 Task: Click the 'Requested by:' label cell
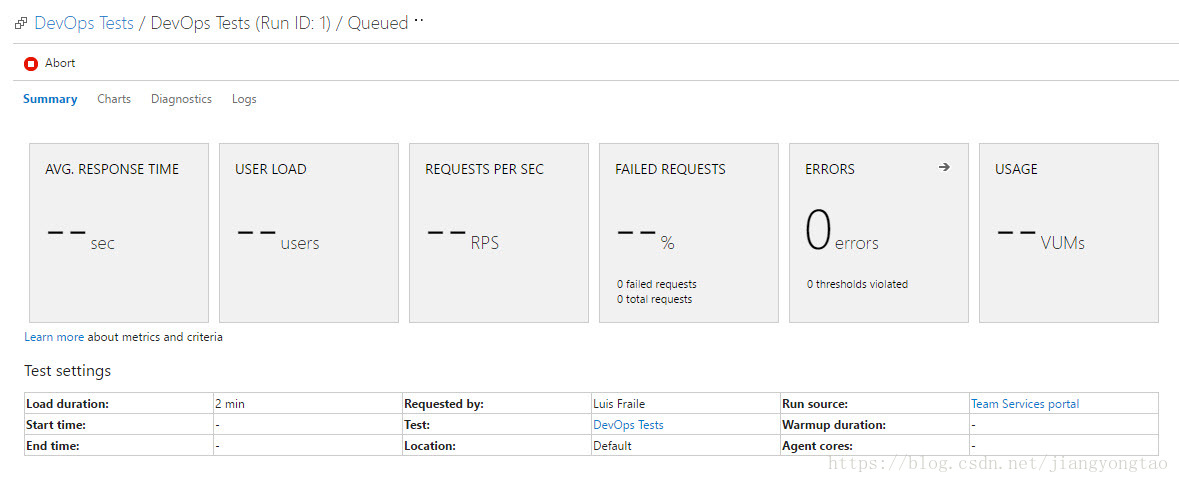(496, 404)
